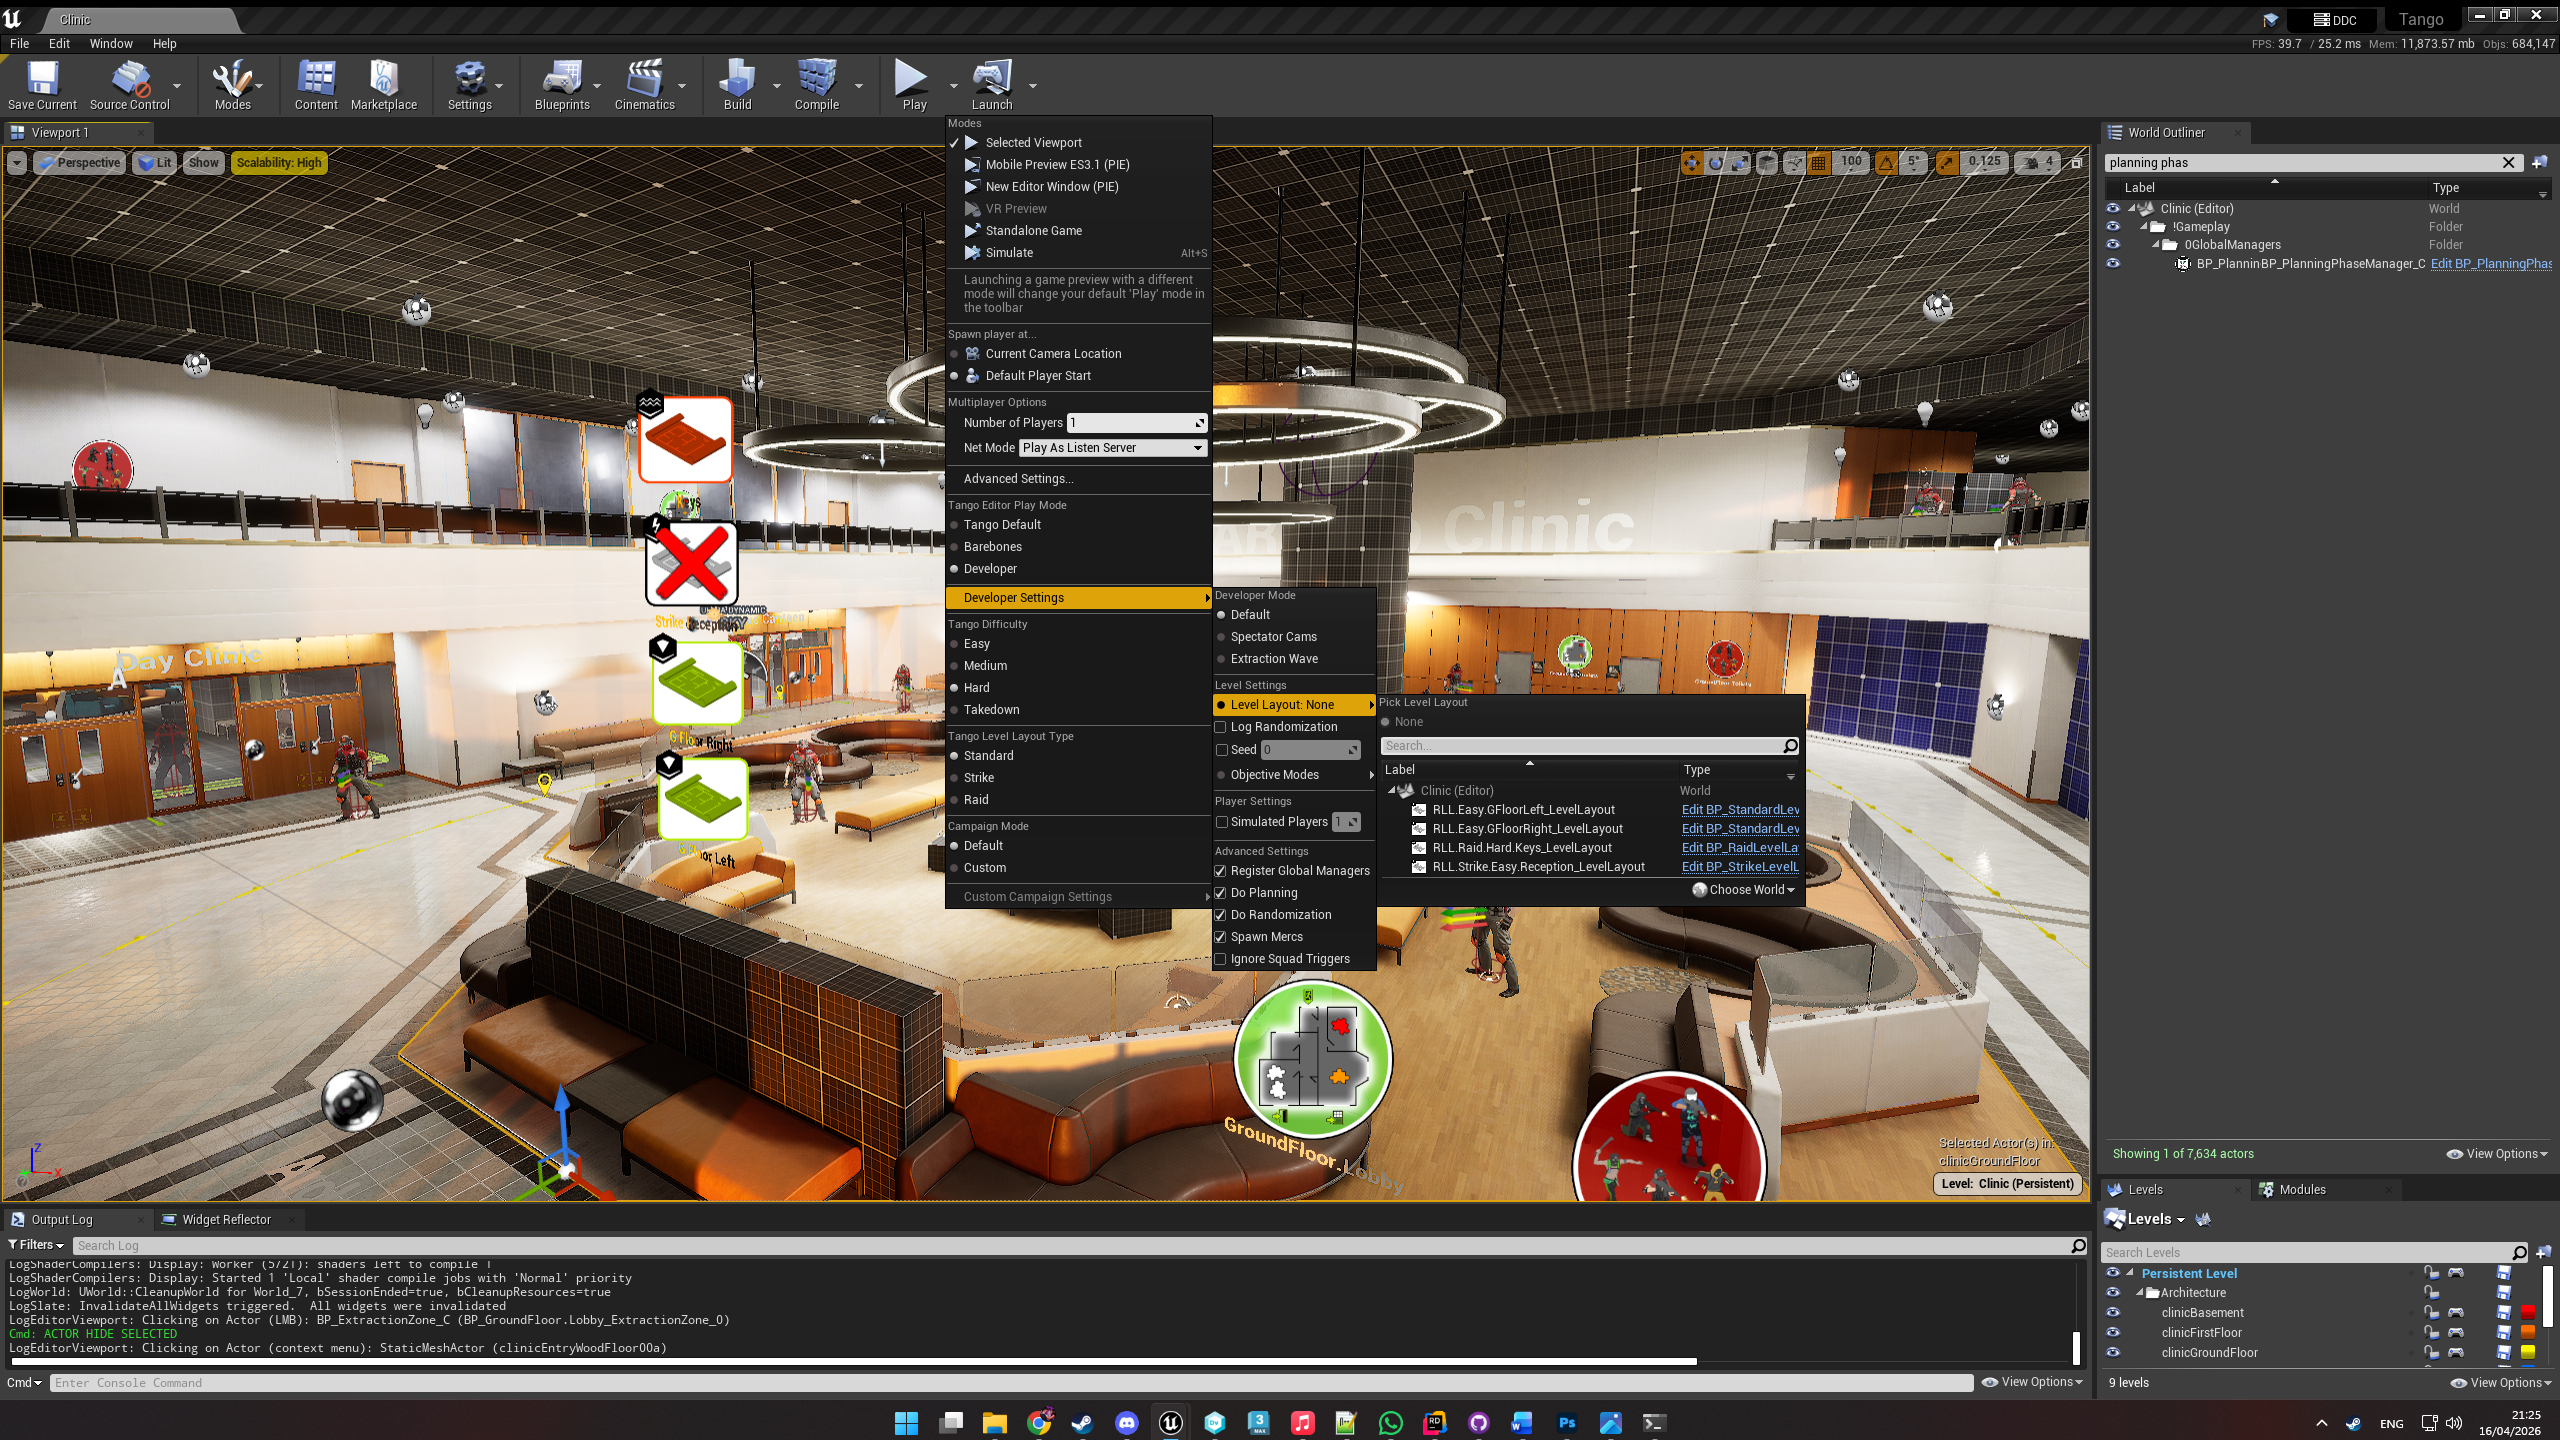
Task: Open the Window menu
Action: (111, 44)
